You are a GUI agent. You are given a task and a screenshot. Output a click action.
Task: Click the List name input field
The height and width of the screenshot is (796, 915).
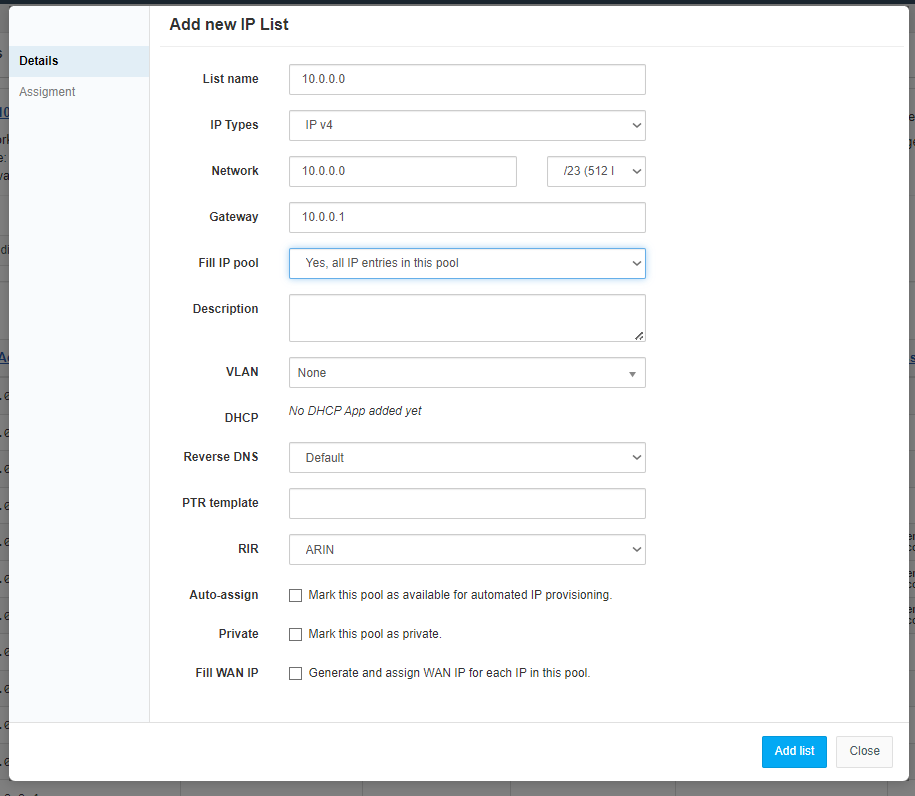[x=466, y=79]
